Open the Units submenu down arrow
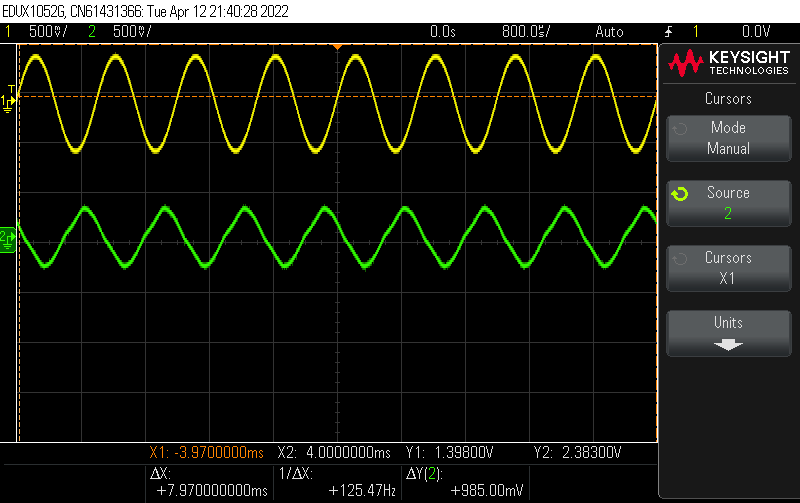This screenshot has height=503, width=800. click(x=728, y=344)
